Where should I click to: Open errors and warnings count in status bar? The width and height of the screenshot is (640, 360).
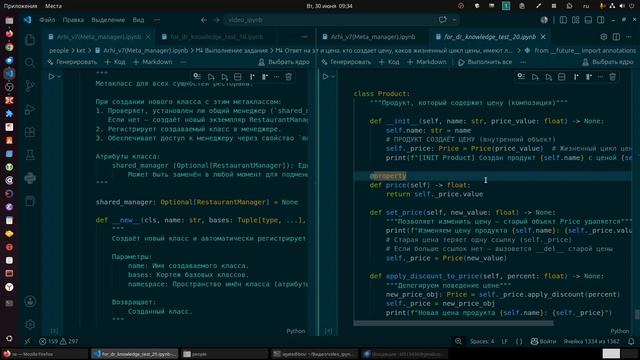59,341
